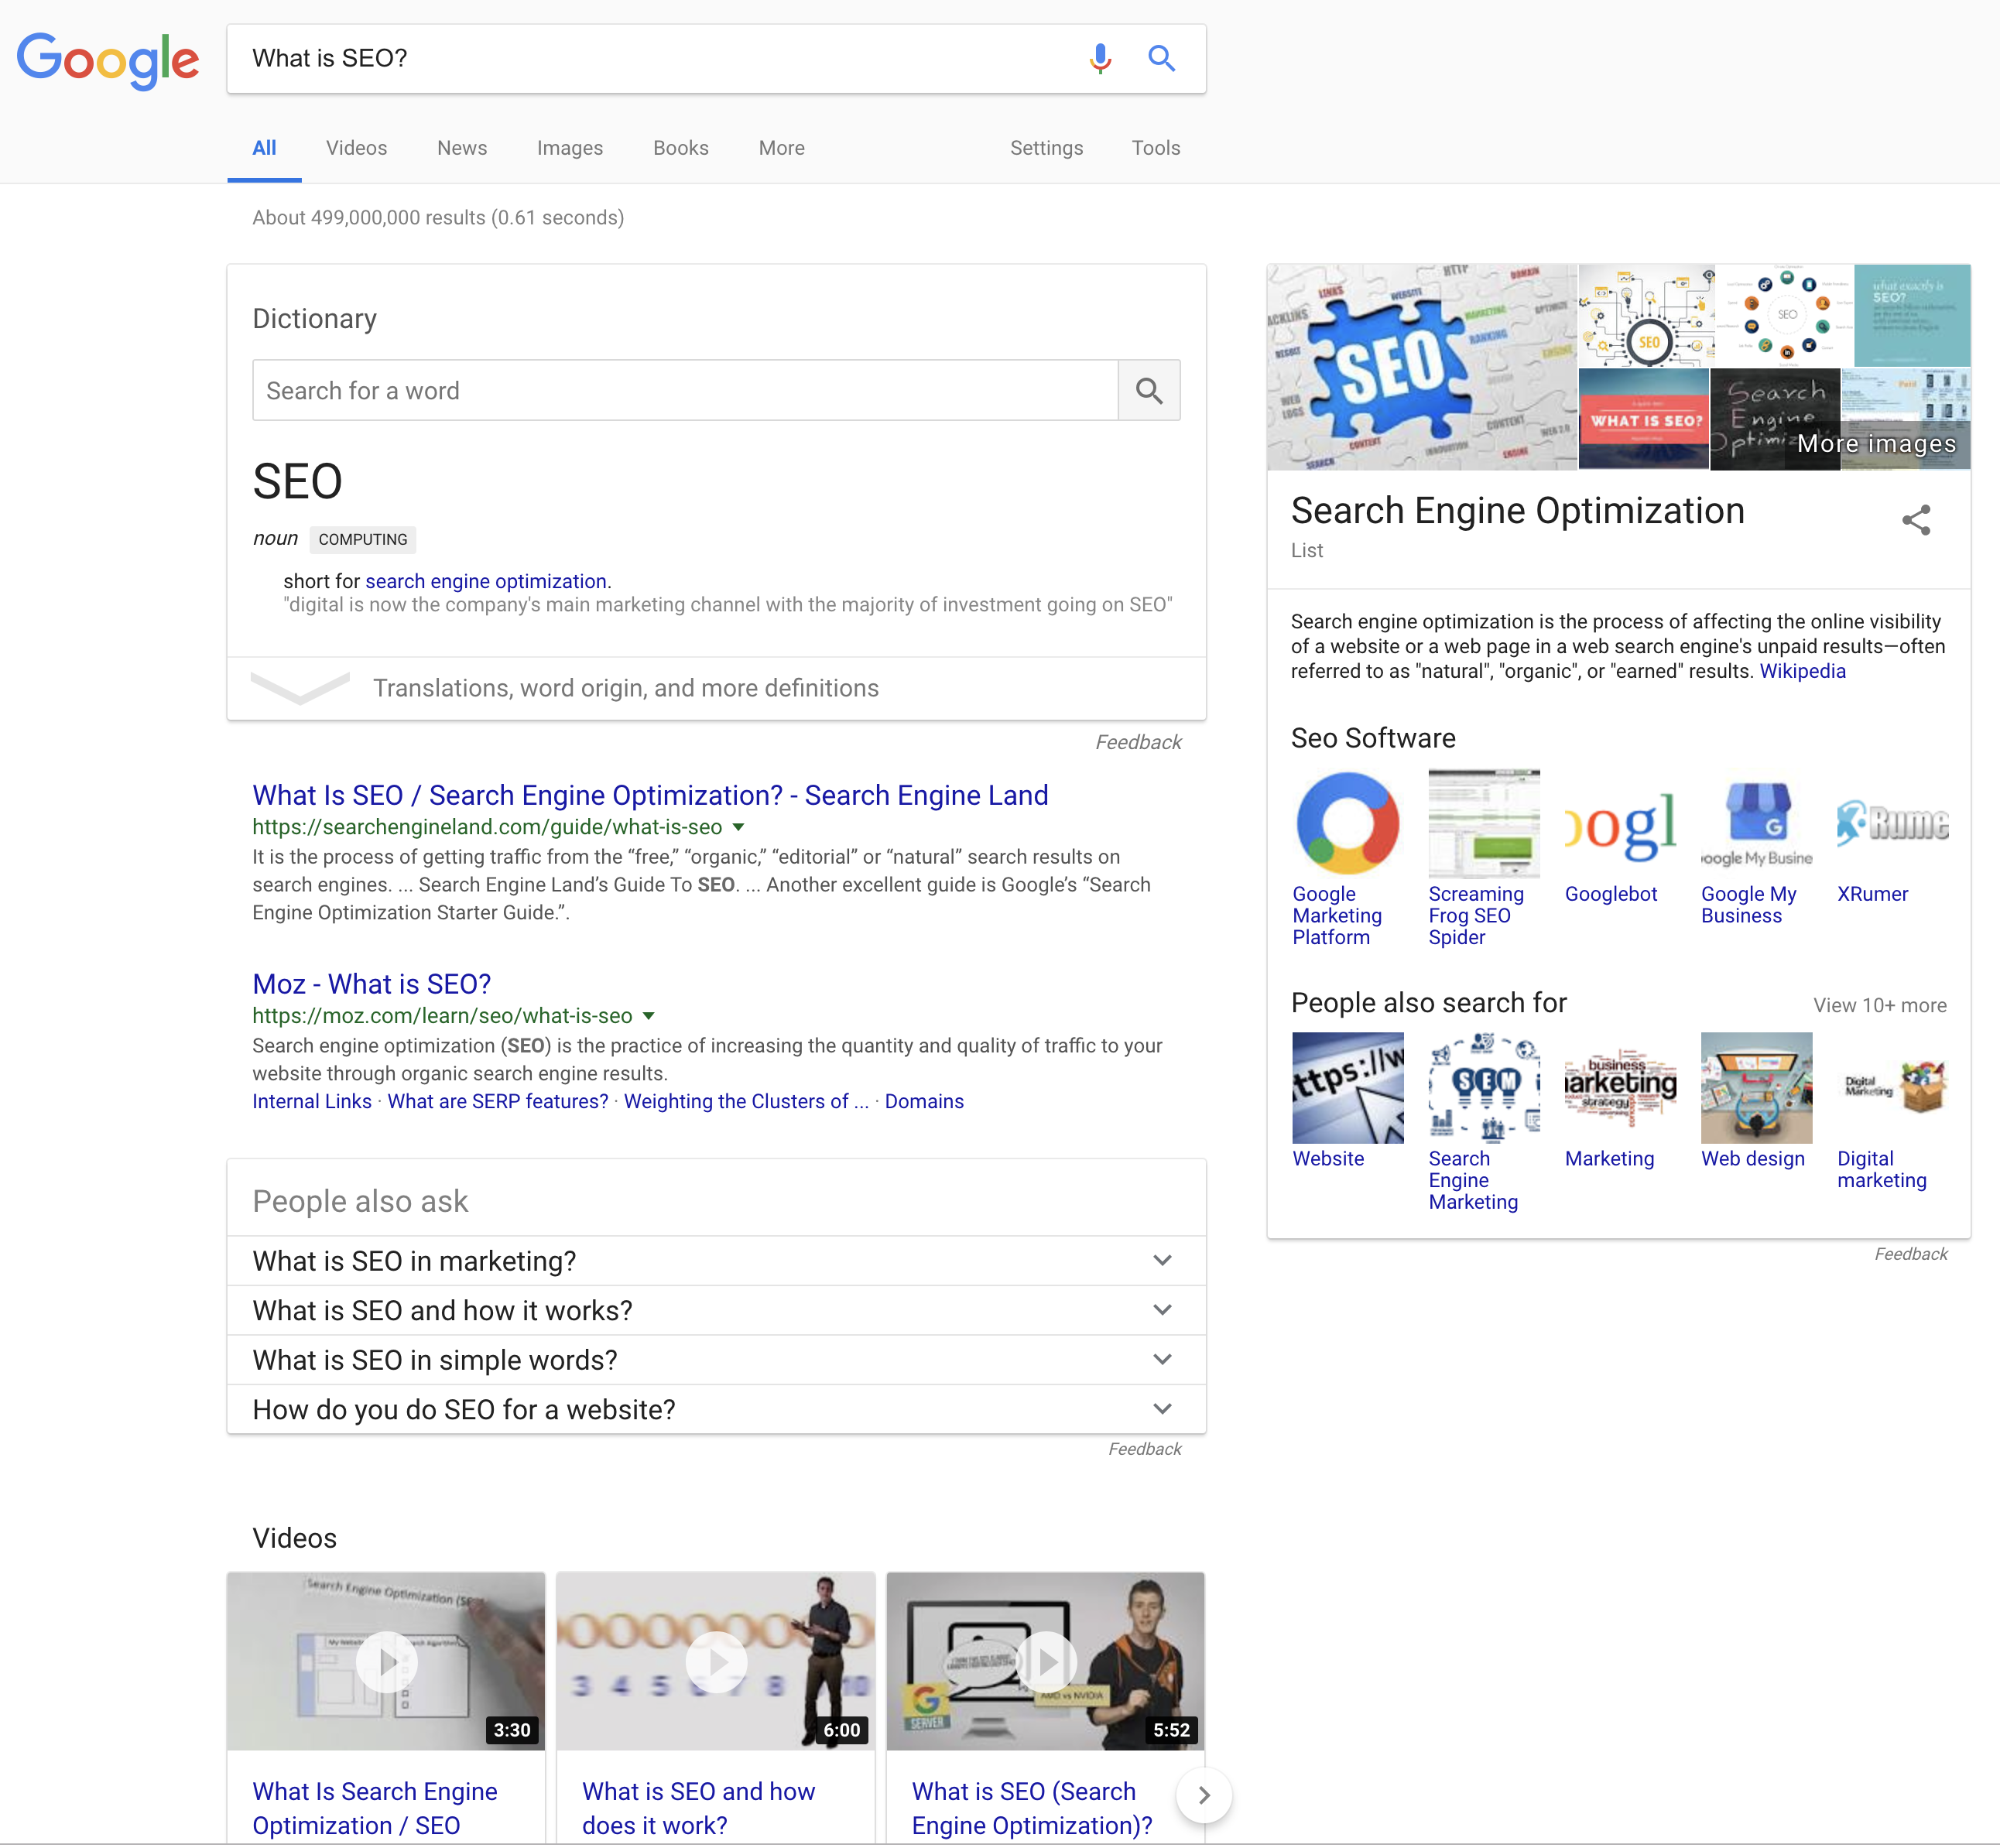Image resolution: width=2000 pixels, height=1848 pixels.
Task: Open the Web design thumbnail
Action: point(1756,1088)
